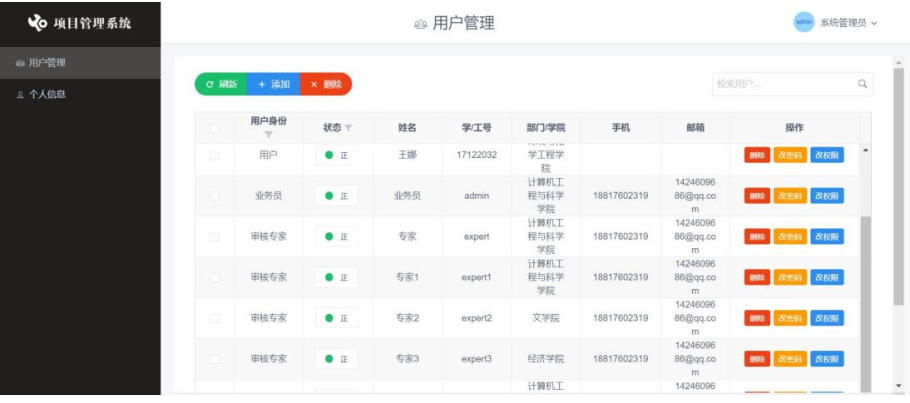Check the box for the expert row
This screenshot has width=910, height=403.
tap(214, 236)
